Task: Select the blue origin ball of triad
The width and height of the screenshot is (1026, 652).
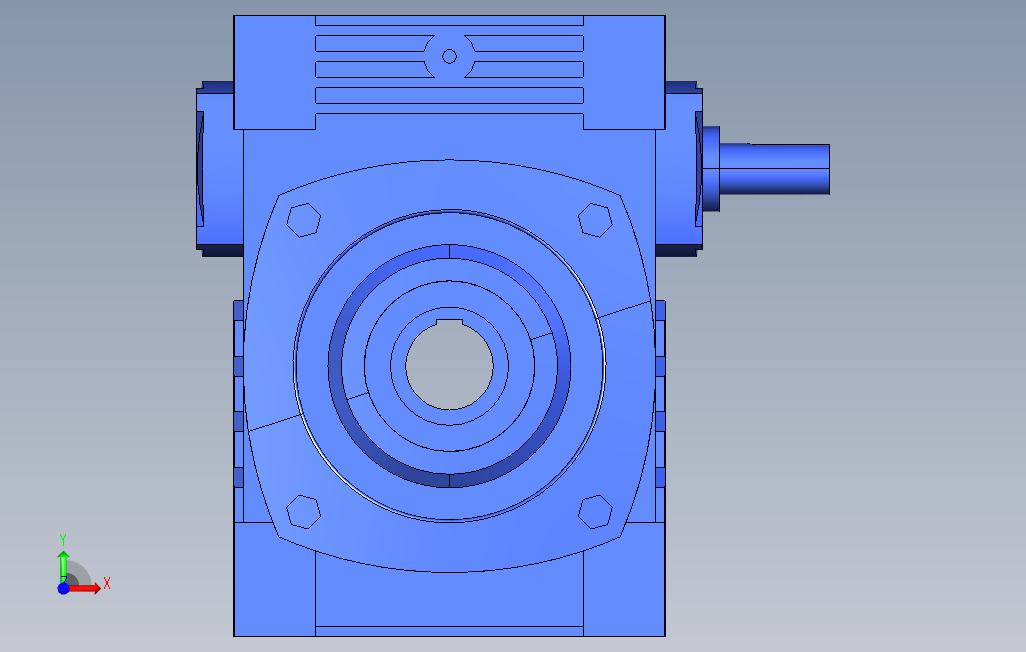Action: (63, 589)
